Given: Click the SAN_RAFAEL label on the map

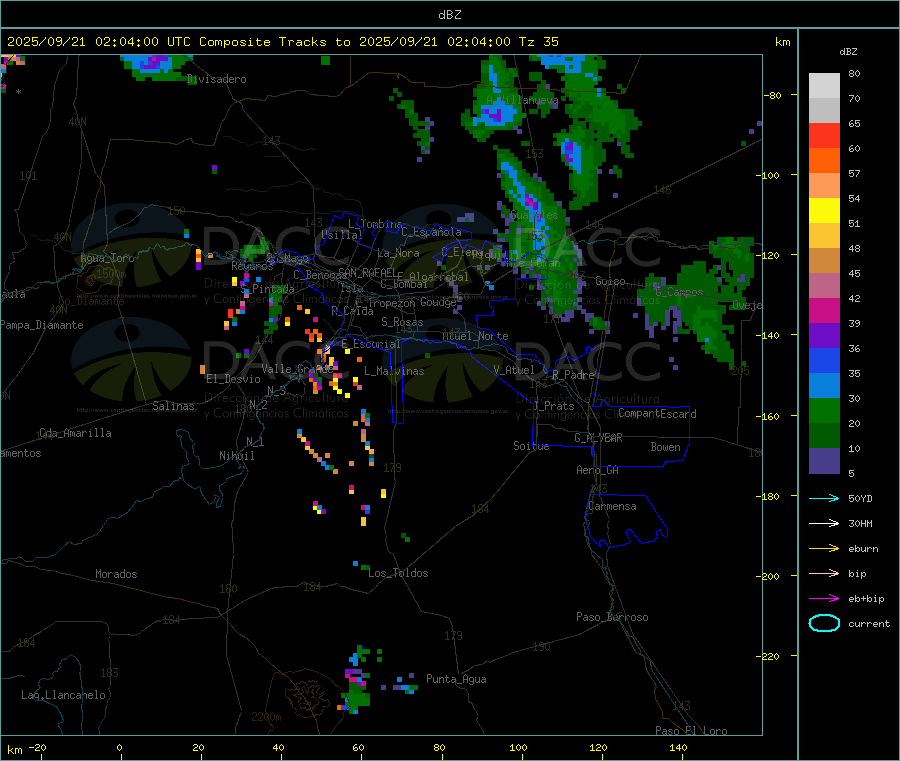Looking at the screenshot, I should (x=367, y=272).
